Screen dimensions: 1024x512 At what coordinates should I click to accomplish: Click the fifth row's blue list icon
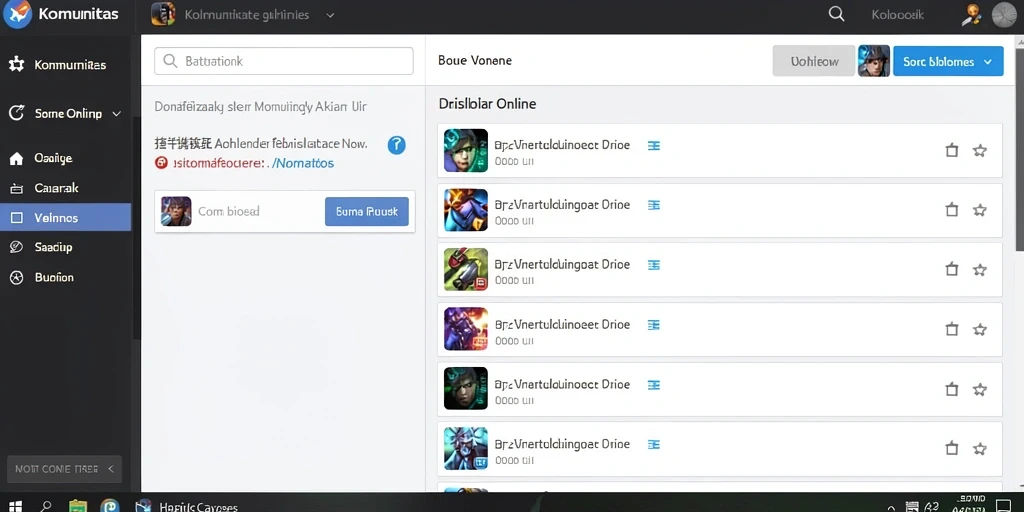coord(653,385)
